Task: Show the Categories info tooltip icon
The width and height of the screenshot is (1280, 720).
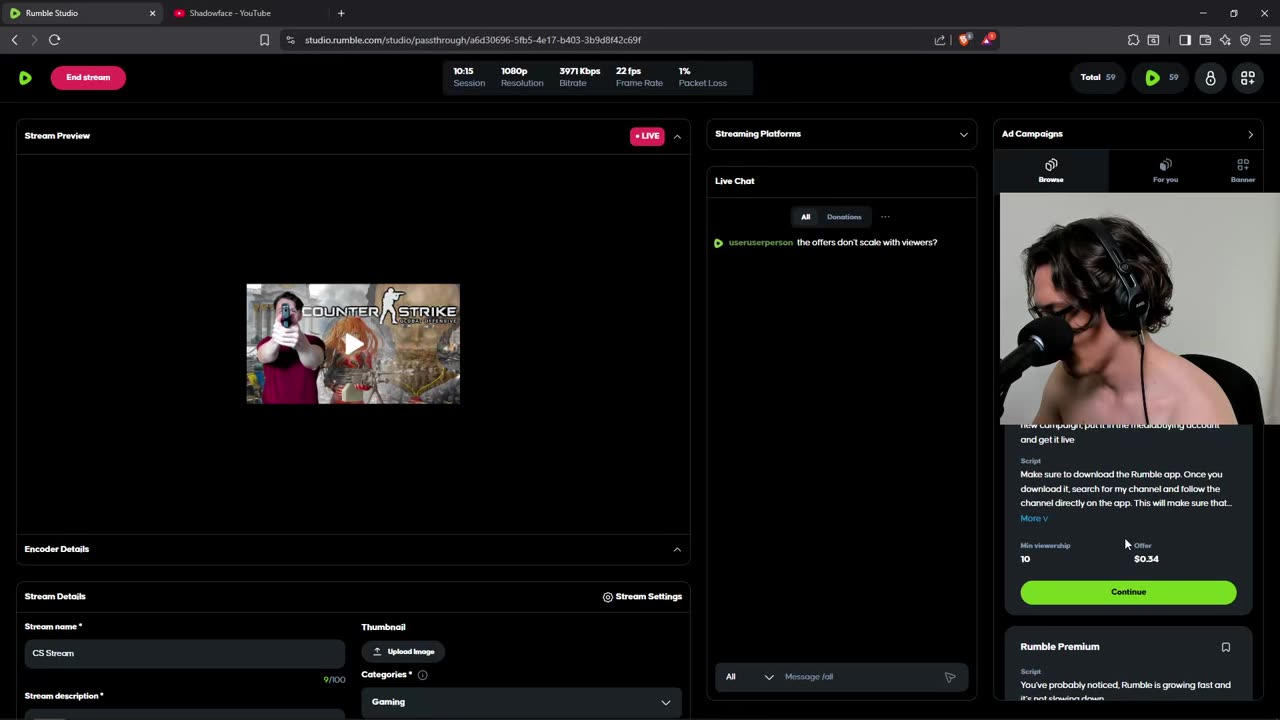Action: (x=422, y=675)
